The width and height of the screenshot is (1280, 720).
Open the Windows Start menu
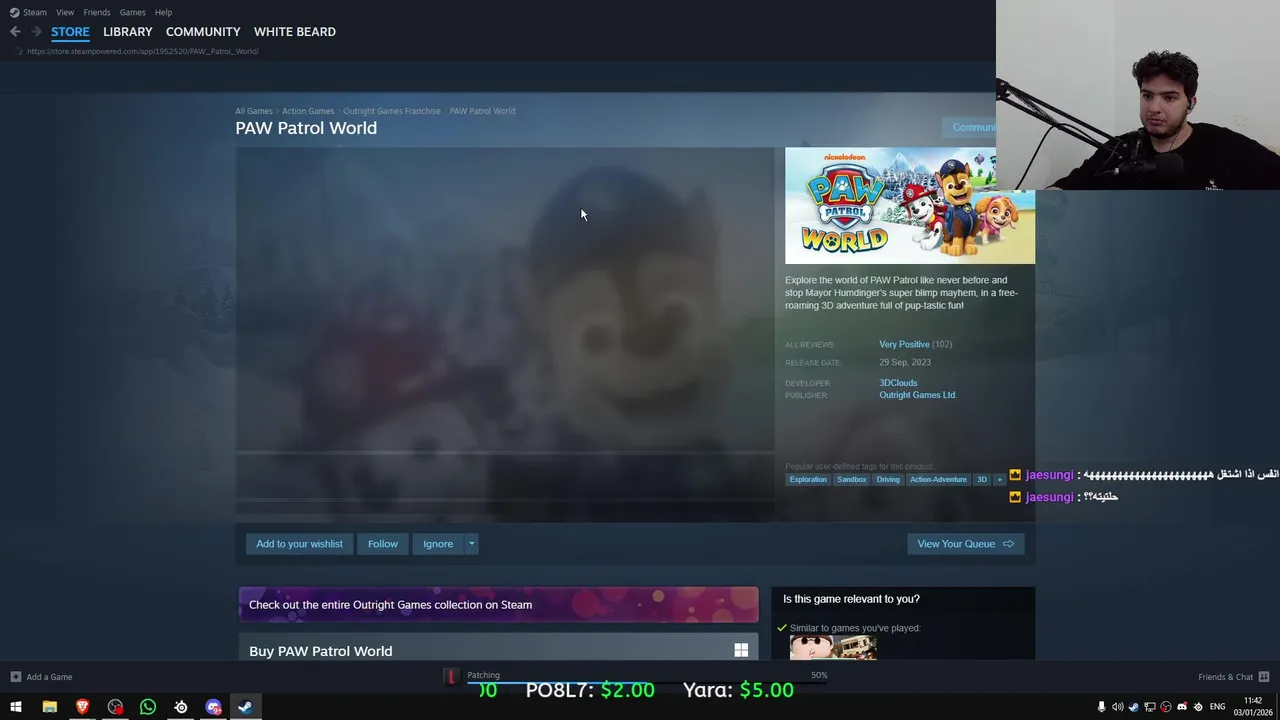pyautogui.click(x=16, y=707)
